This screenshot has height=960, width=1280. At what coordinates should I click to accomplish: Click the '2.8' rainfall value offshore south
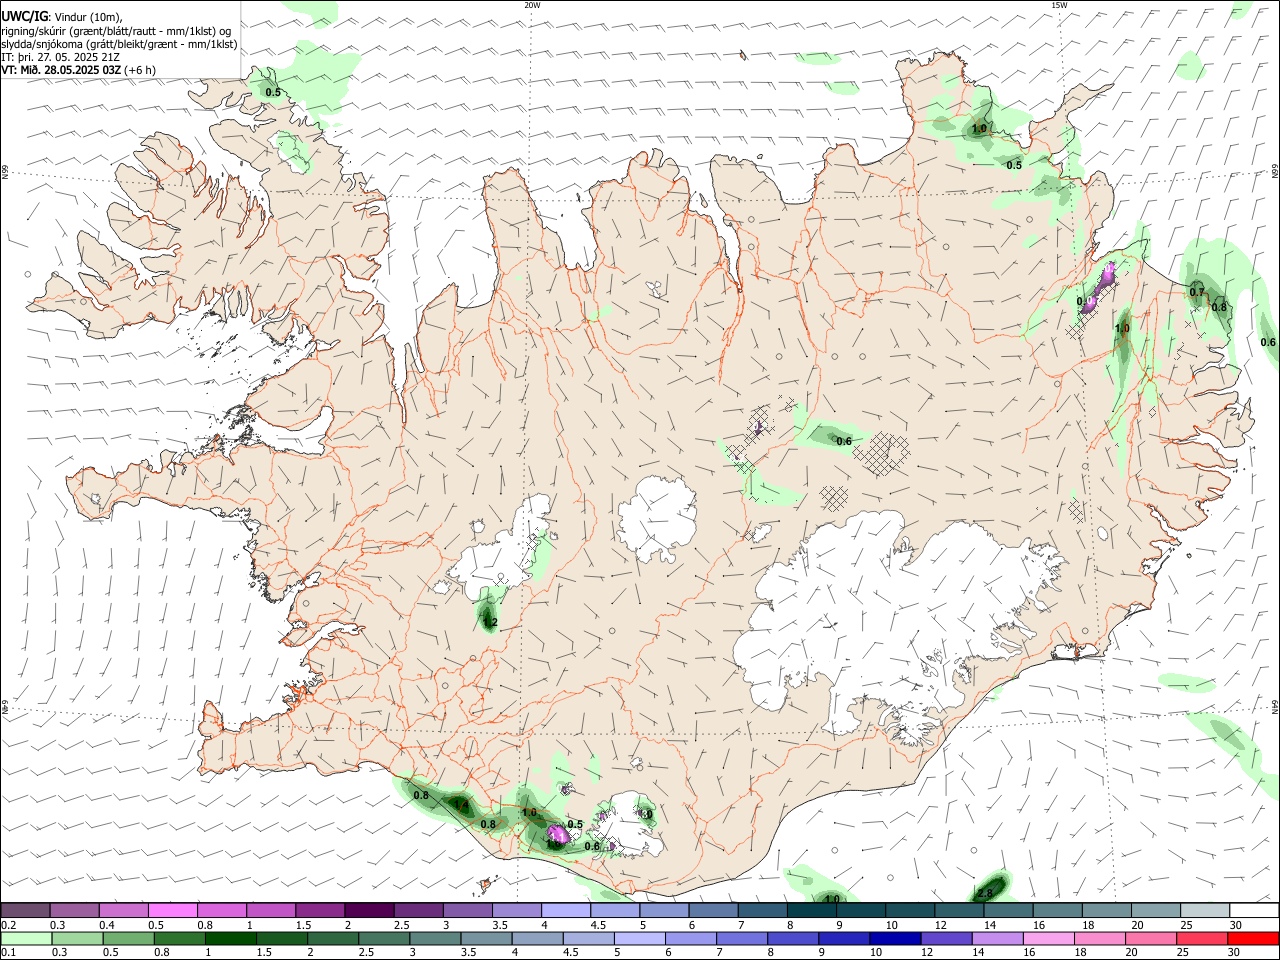(985, 893)
